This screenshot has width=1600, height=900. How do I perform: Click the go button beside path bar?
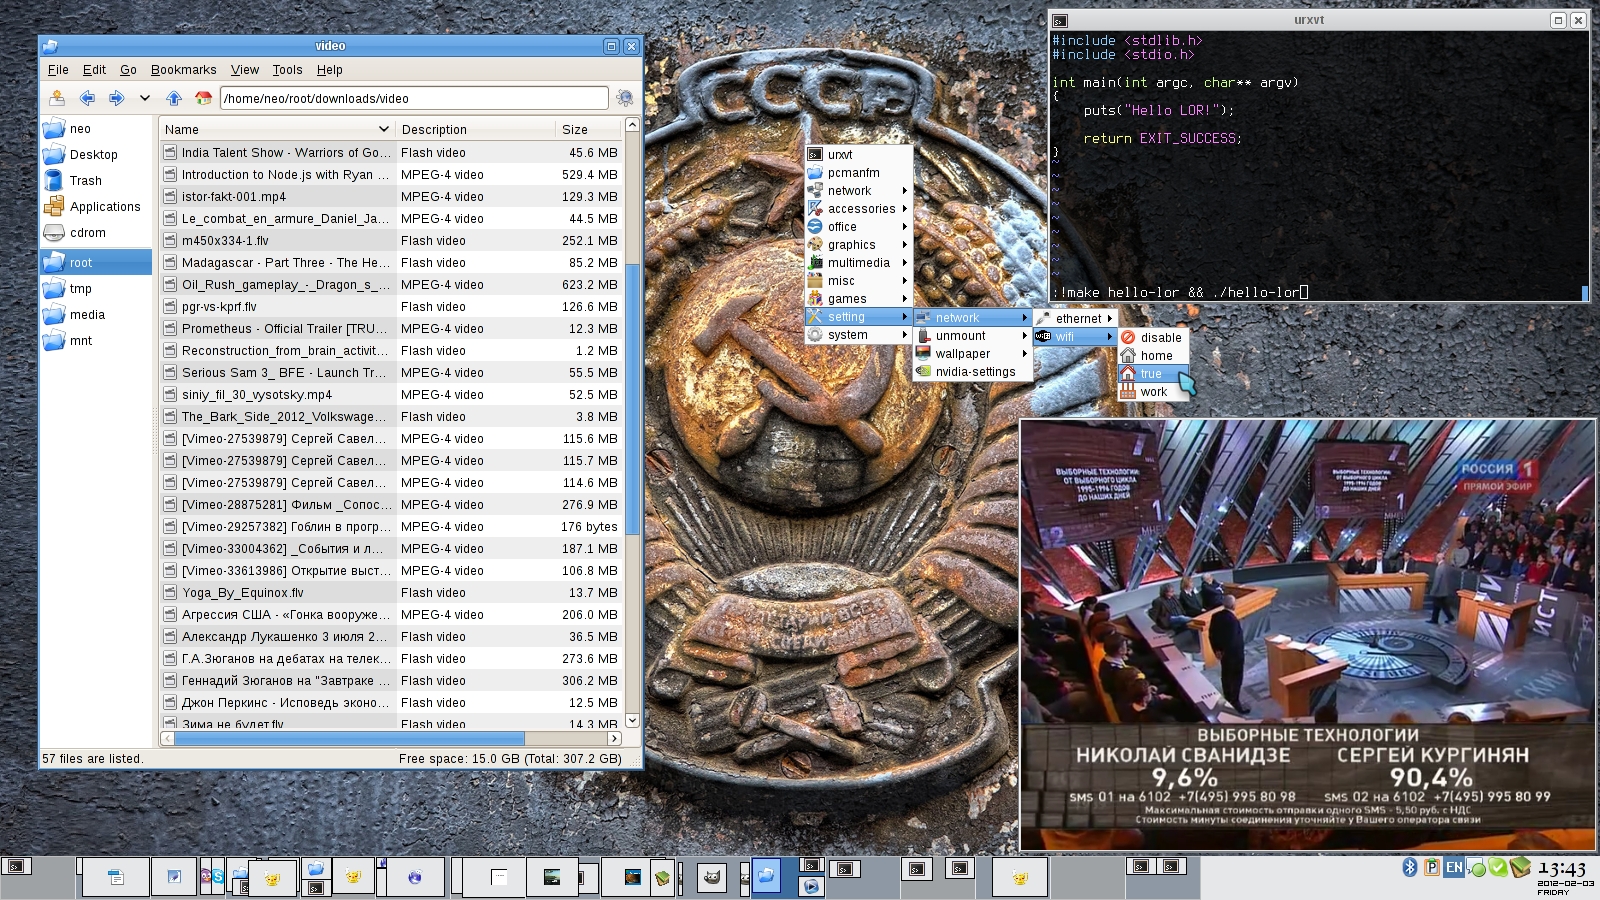point(625,98)
